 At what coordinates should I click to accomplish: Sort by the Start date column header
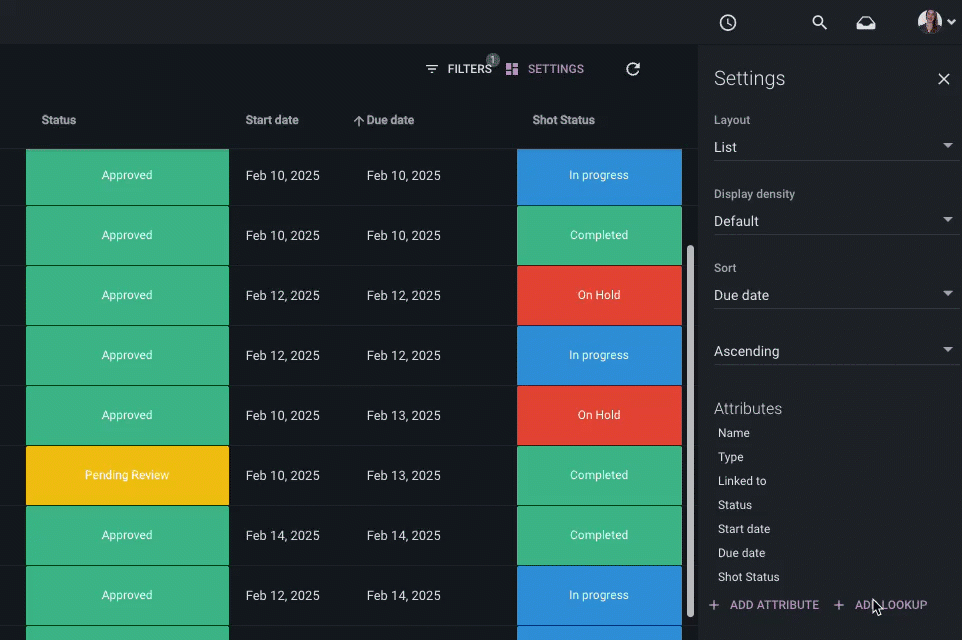272,120
